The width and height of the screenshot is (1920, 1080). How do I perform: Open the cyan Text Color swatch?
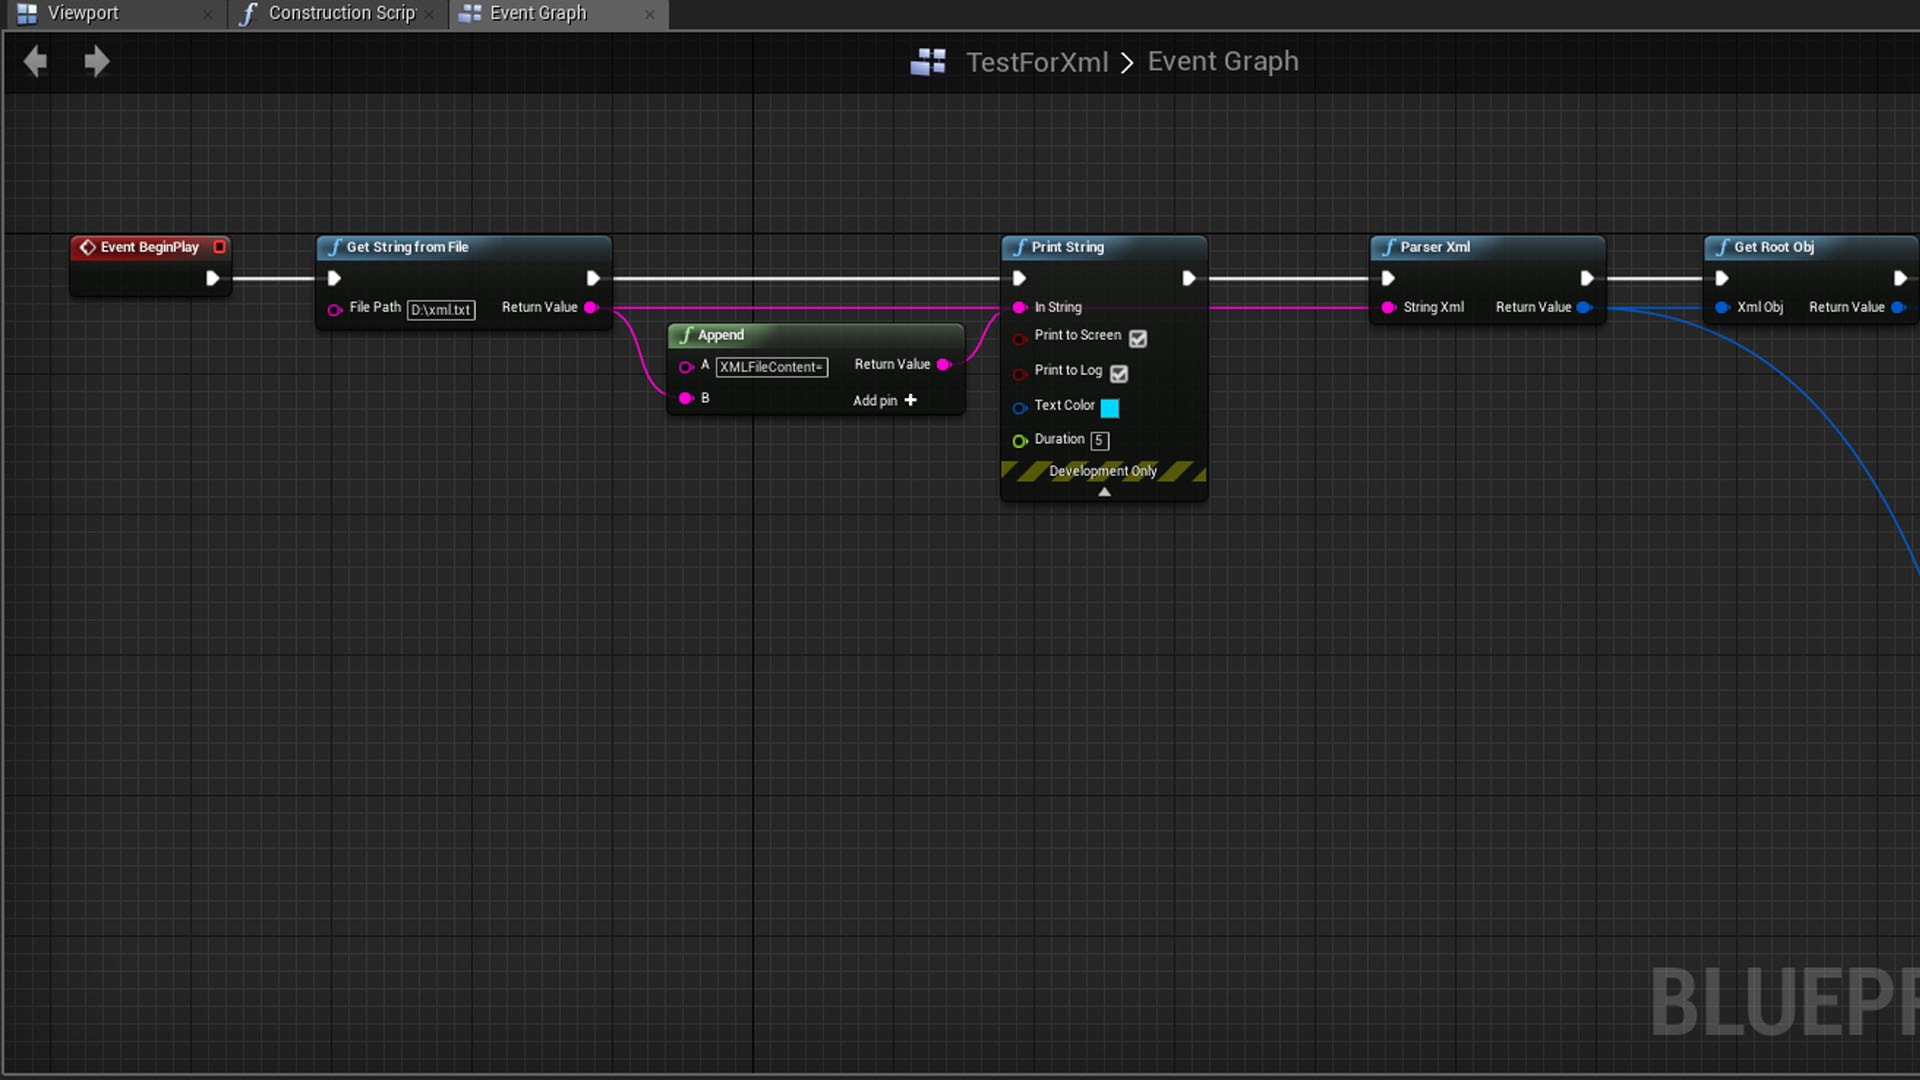[1110, 407]
